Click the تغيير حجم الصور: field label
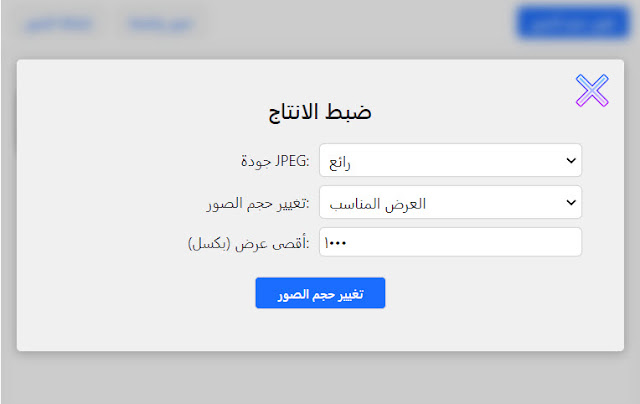This screenshot has height=404, width=640. point(258,203)
